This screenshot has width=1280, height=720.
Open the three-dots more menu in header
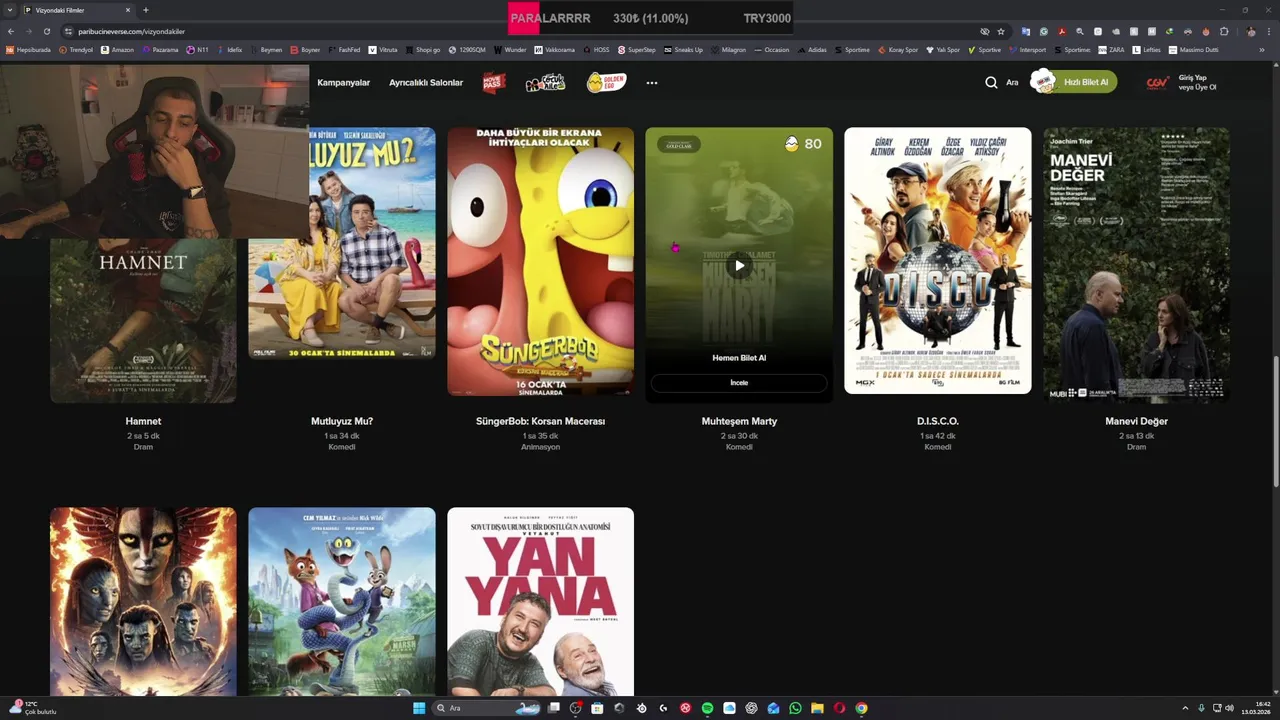pos(652,83)
